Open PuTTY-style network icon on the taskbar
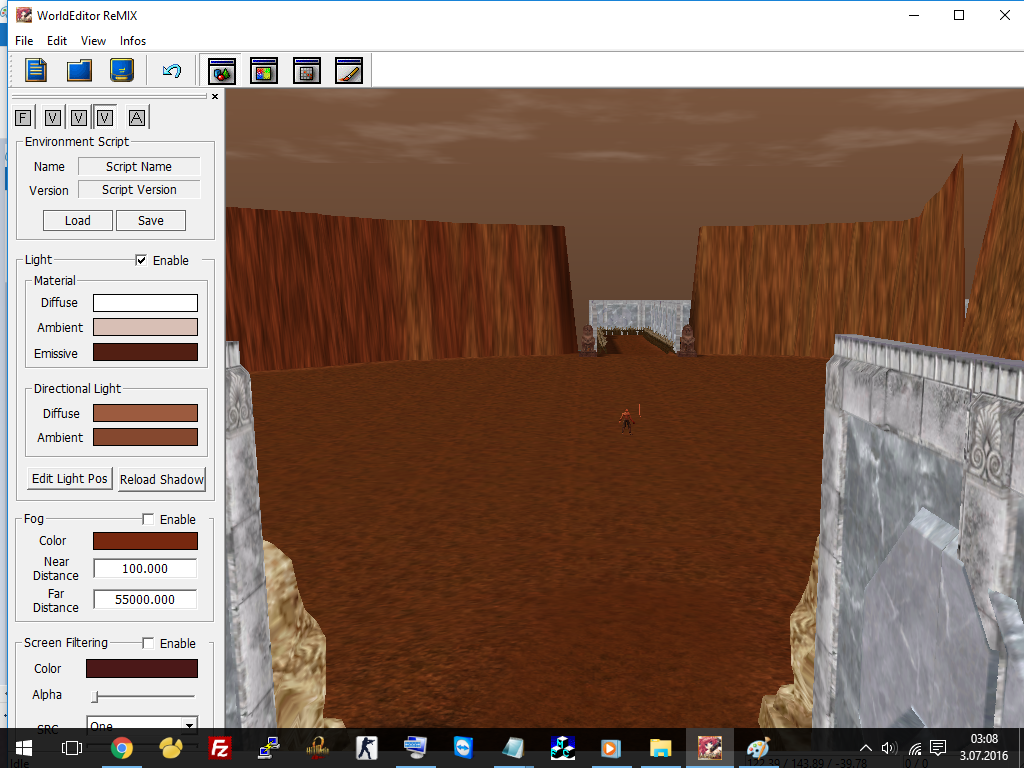This screenshot has height=768, width=1024. click(x=269, y=748)
